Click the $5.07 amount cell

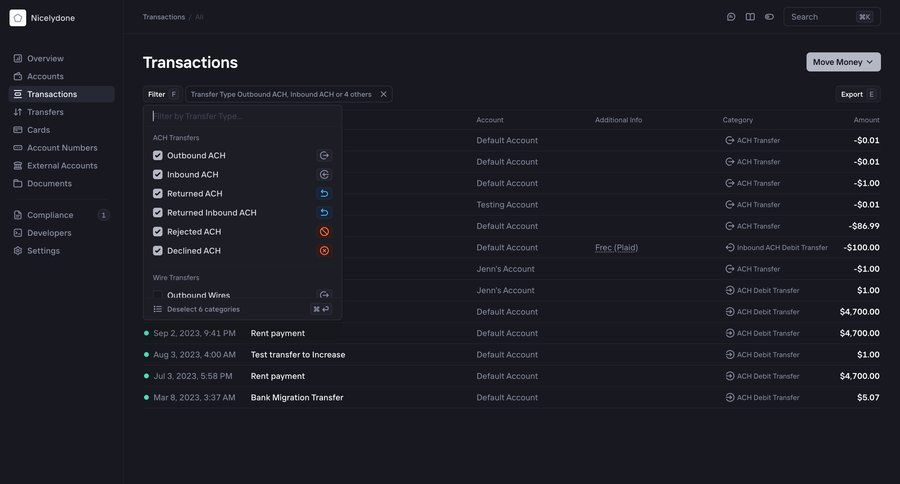point(868,397)
